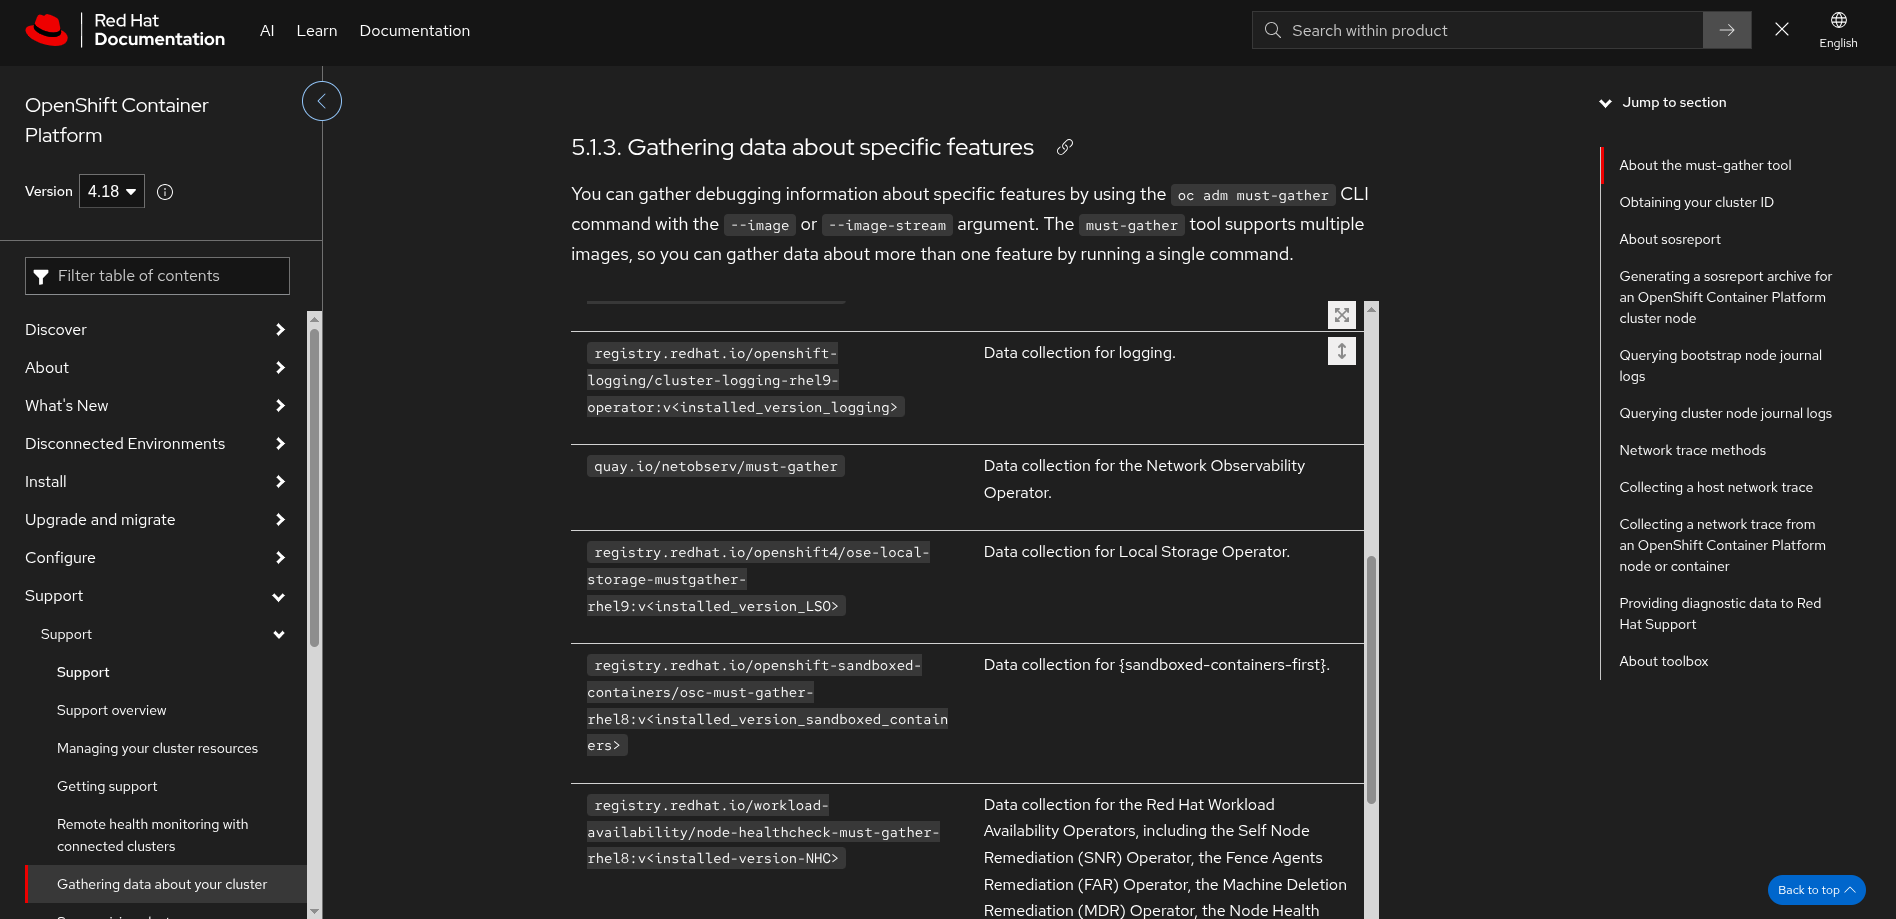Click the filter funnel icon
The image size is (1896, 919).
click(x=41, y=277)
